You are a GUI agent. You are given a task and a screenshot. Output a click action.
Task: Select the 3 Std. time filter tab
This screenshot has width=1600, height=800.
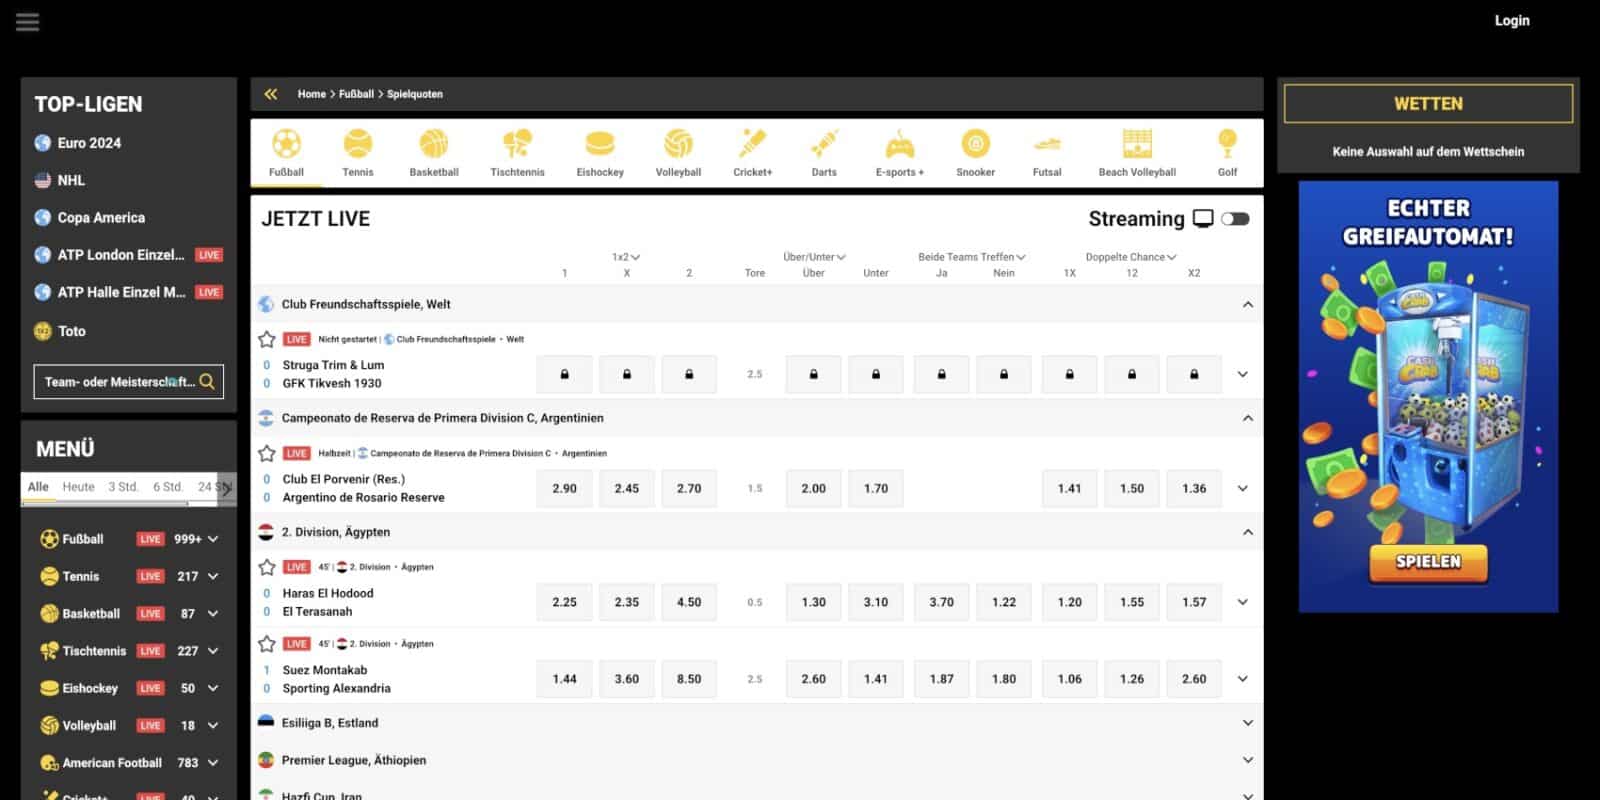pos(123,487)
